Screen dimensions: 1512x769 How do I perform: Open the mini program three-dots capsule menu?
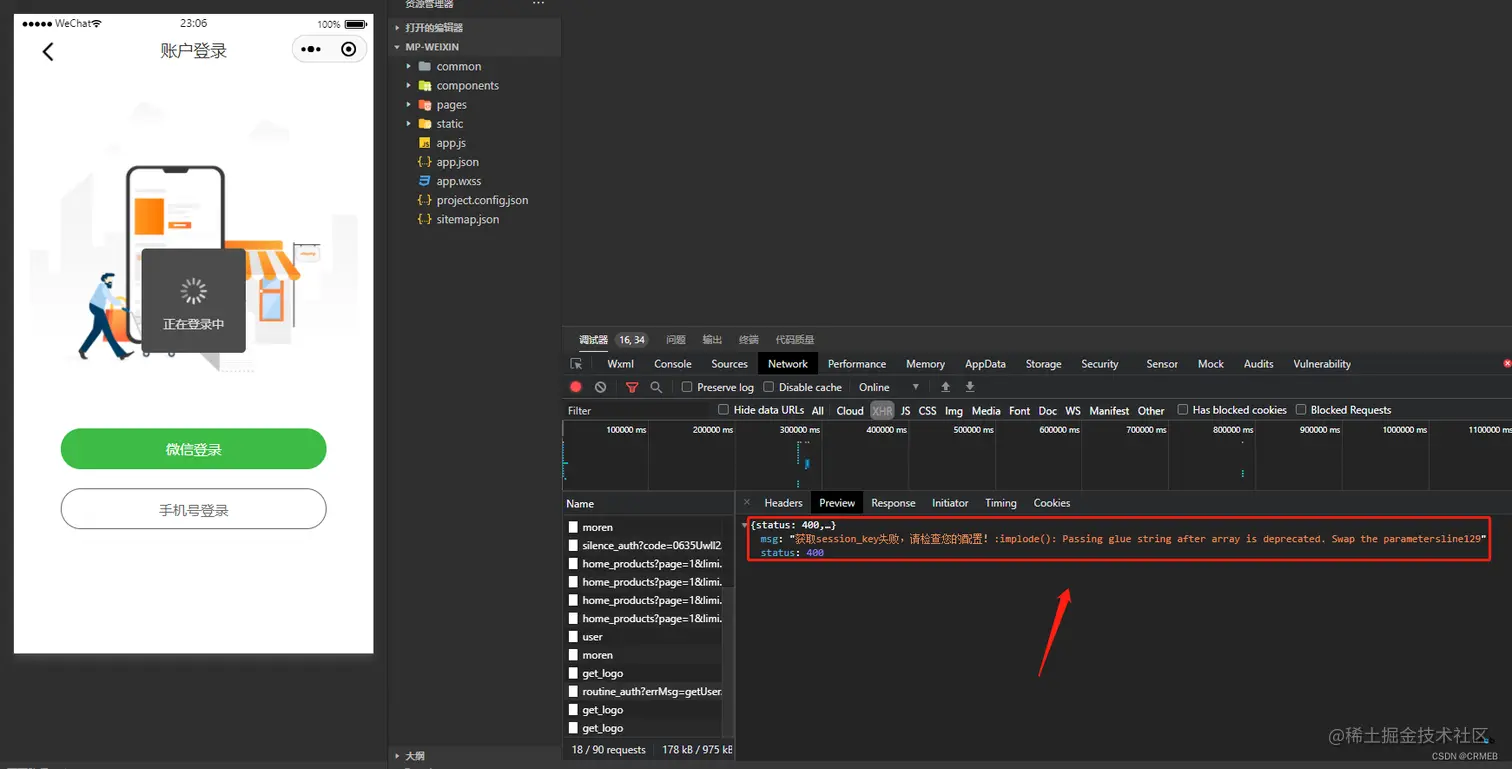(x=311, y=49)
